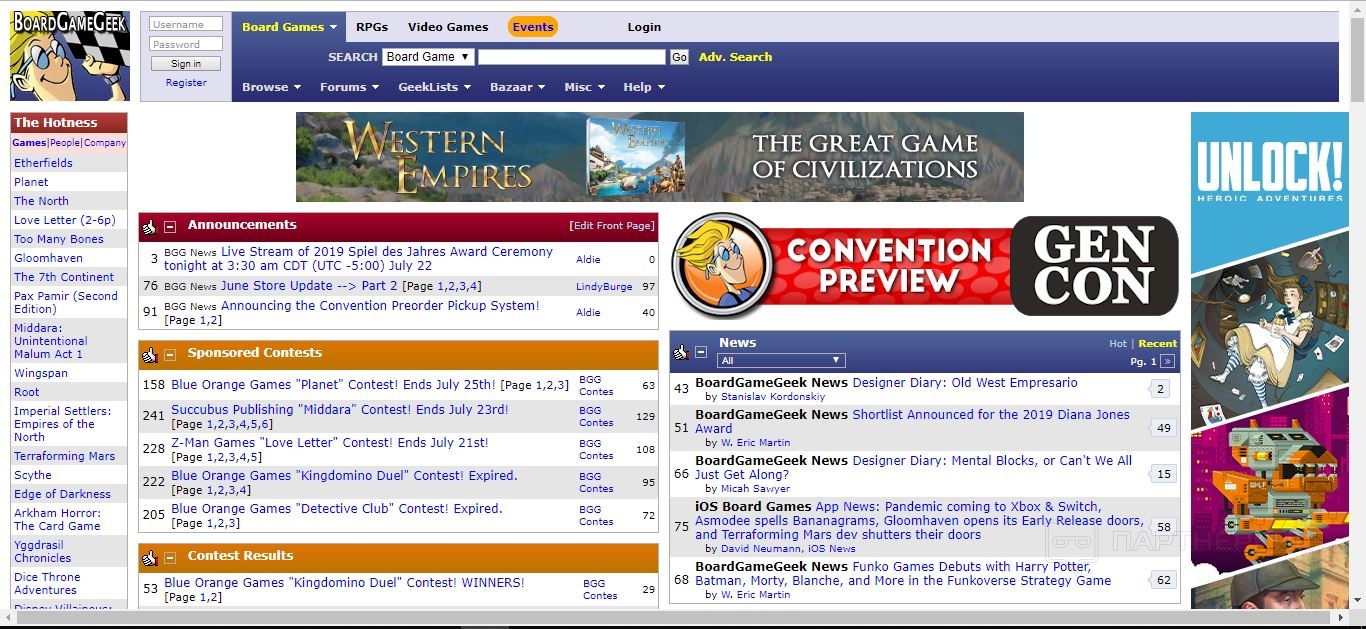Image resolution: width=1366 pixels, height=629 pixels.
Task: Open Succubus Publishing "Middara" Contest
Action: pyautogui.click(x=340, y=410)
